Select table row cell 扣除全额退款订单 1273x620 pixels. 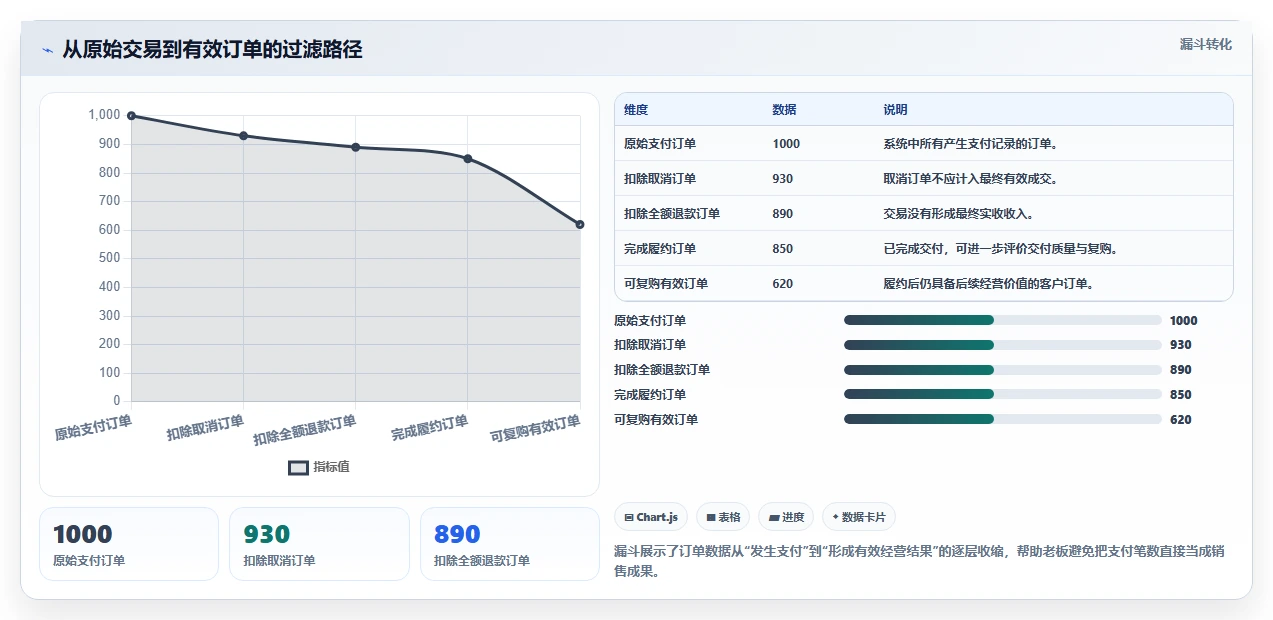click(672, 214)
